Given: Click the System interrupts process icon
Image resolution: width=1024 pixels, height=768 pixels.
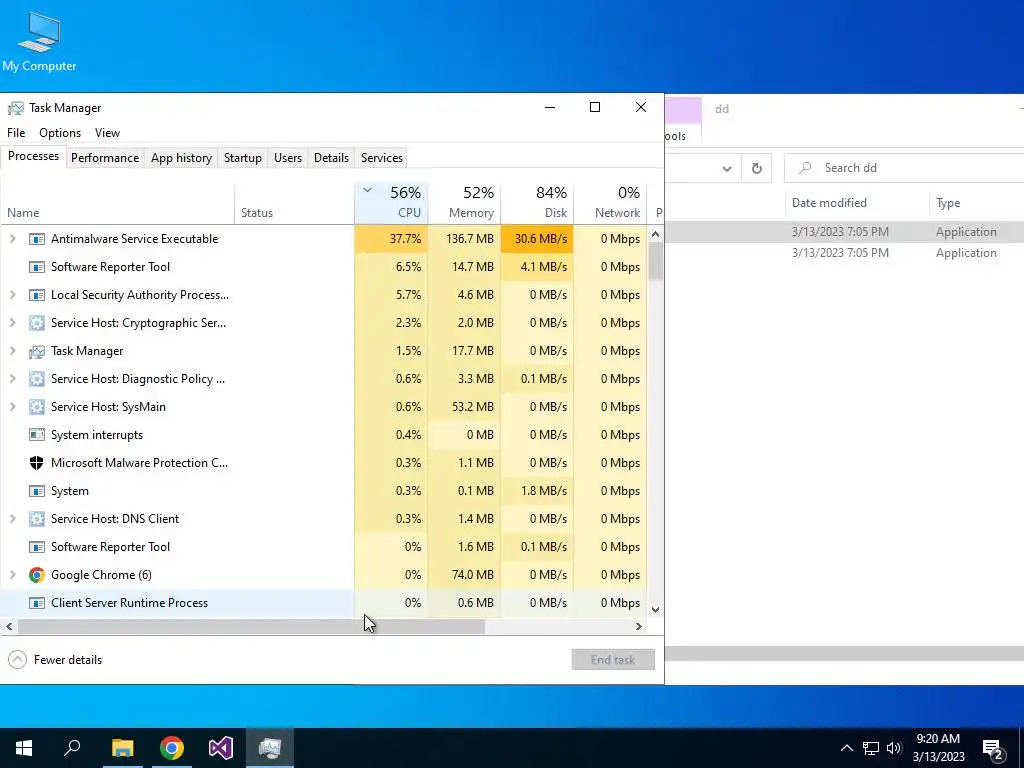Looking at the screenshot, I should pos(37,435).
